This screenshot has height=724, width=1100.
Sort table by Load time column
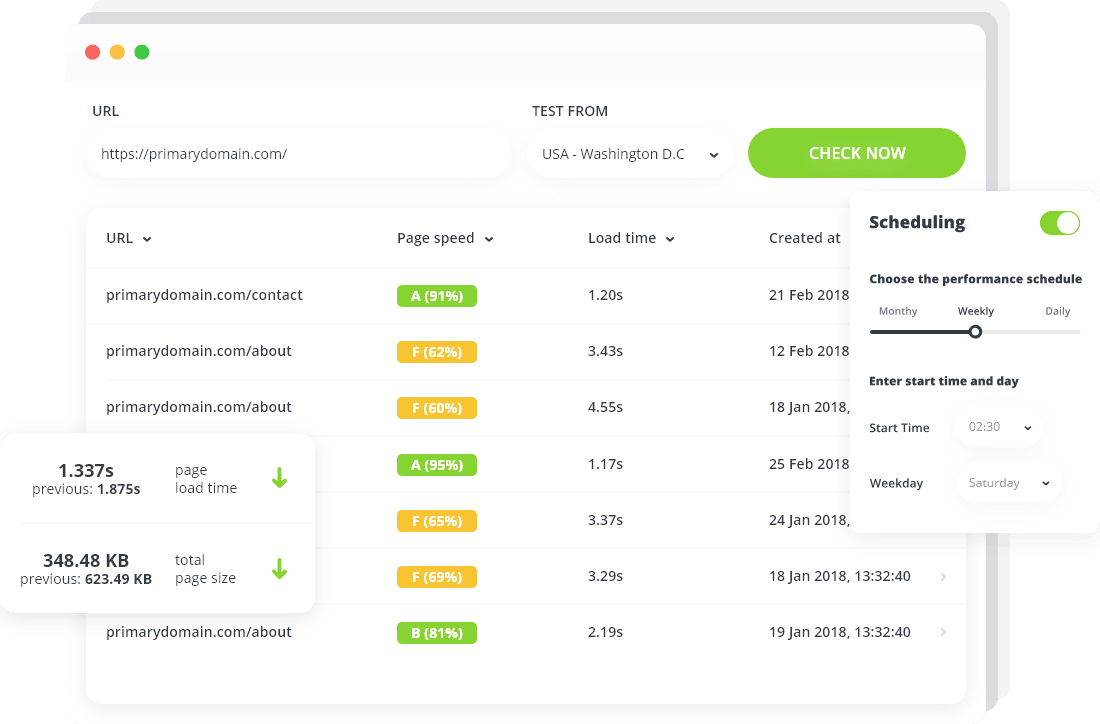pyautogui.click(x=631, y=239)
